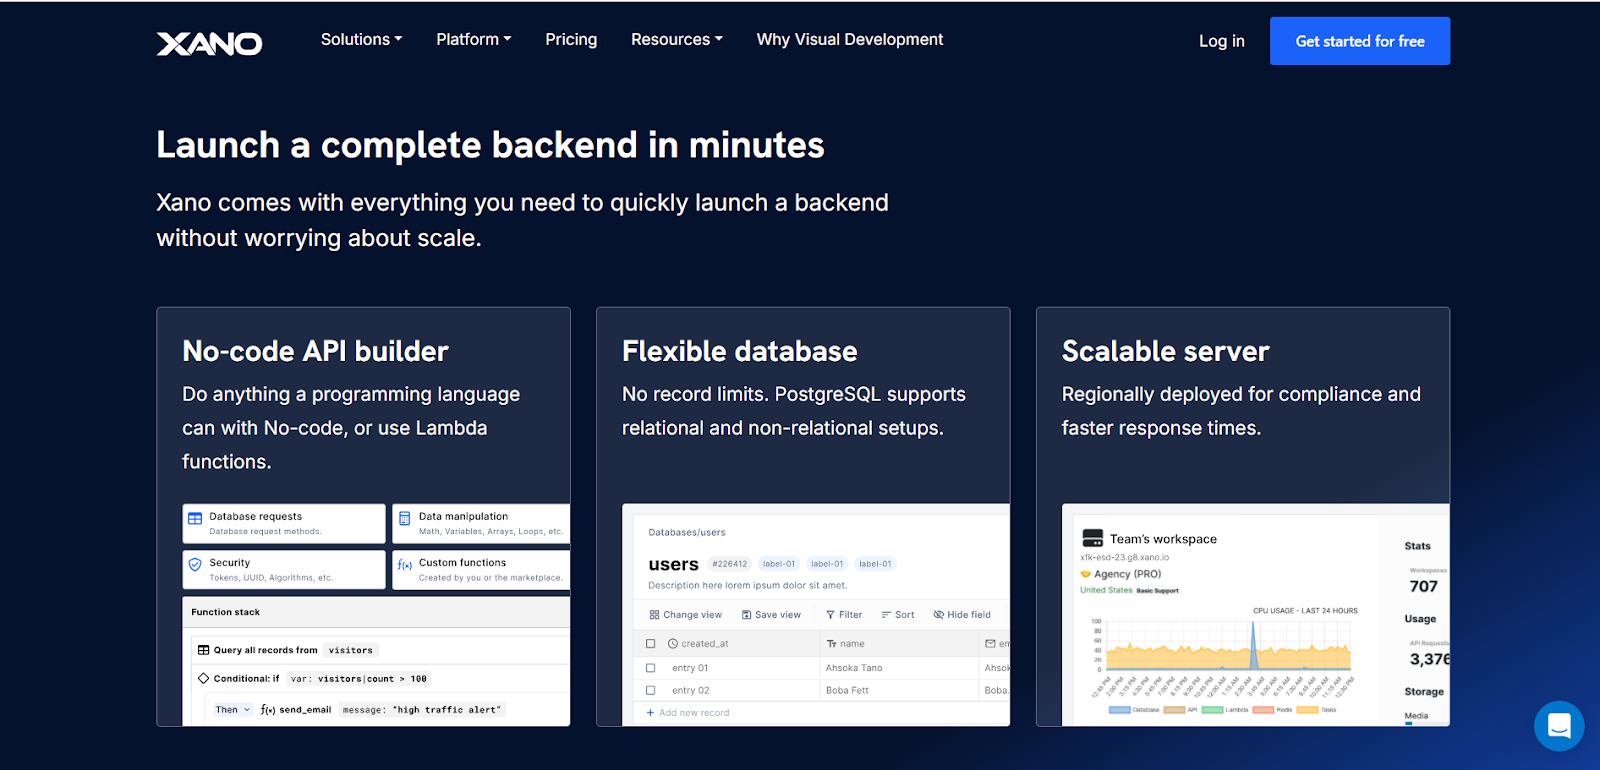The height and width of the screenshot is (770, 1600).
Task: Click the Scalable server card heading
Action: click(1165, 351)
